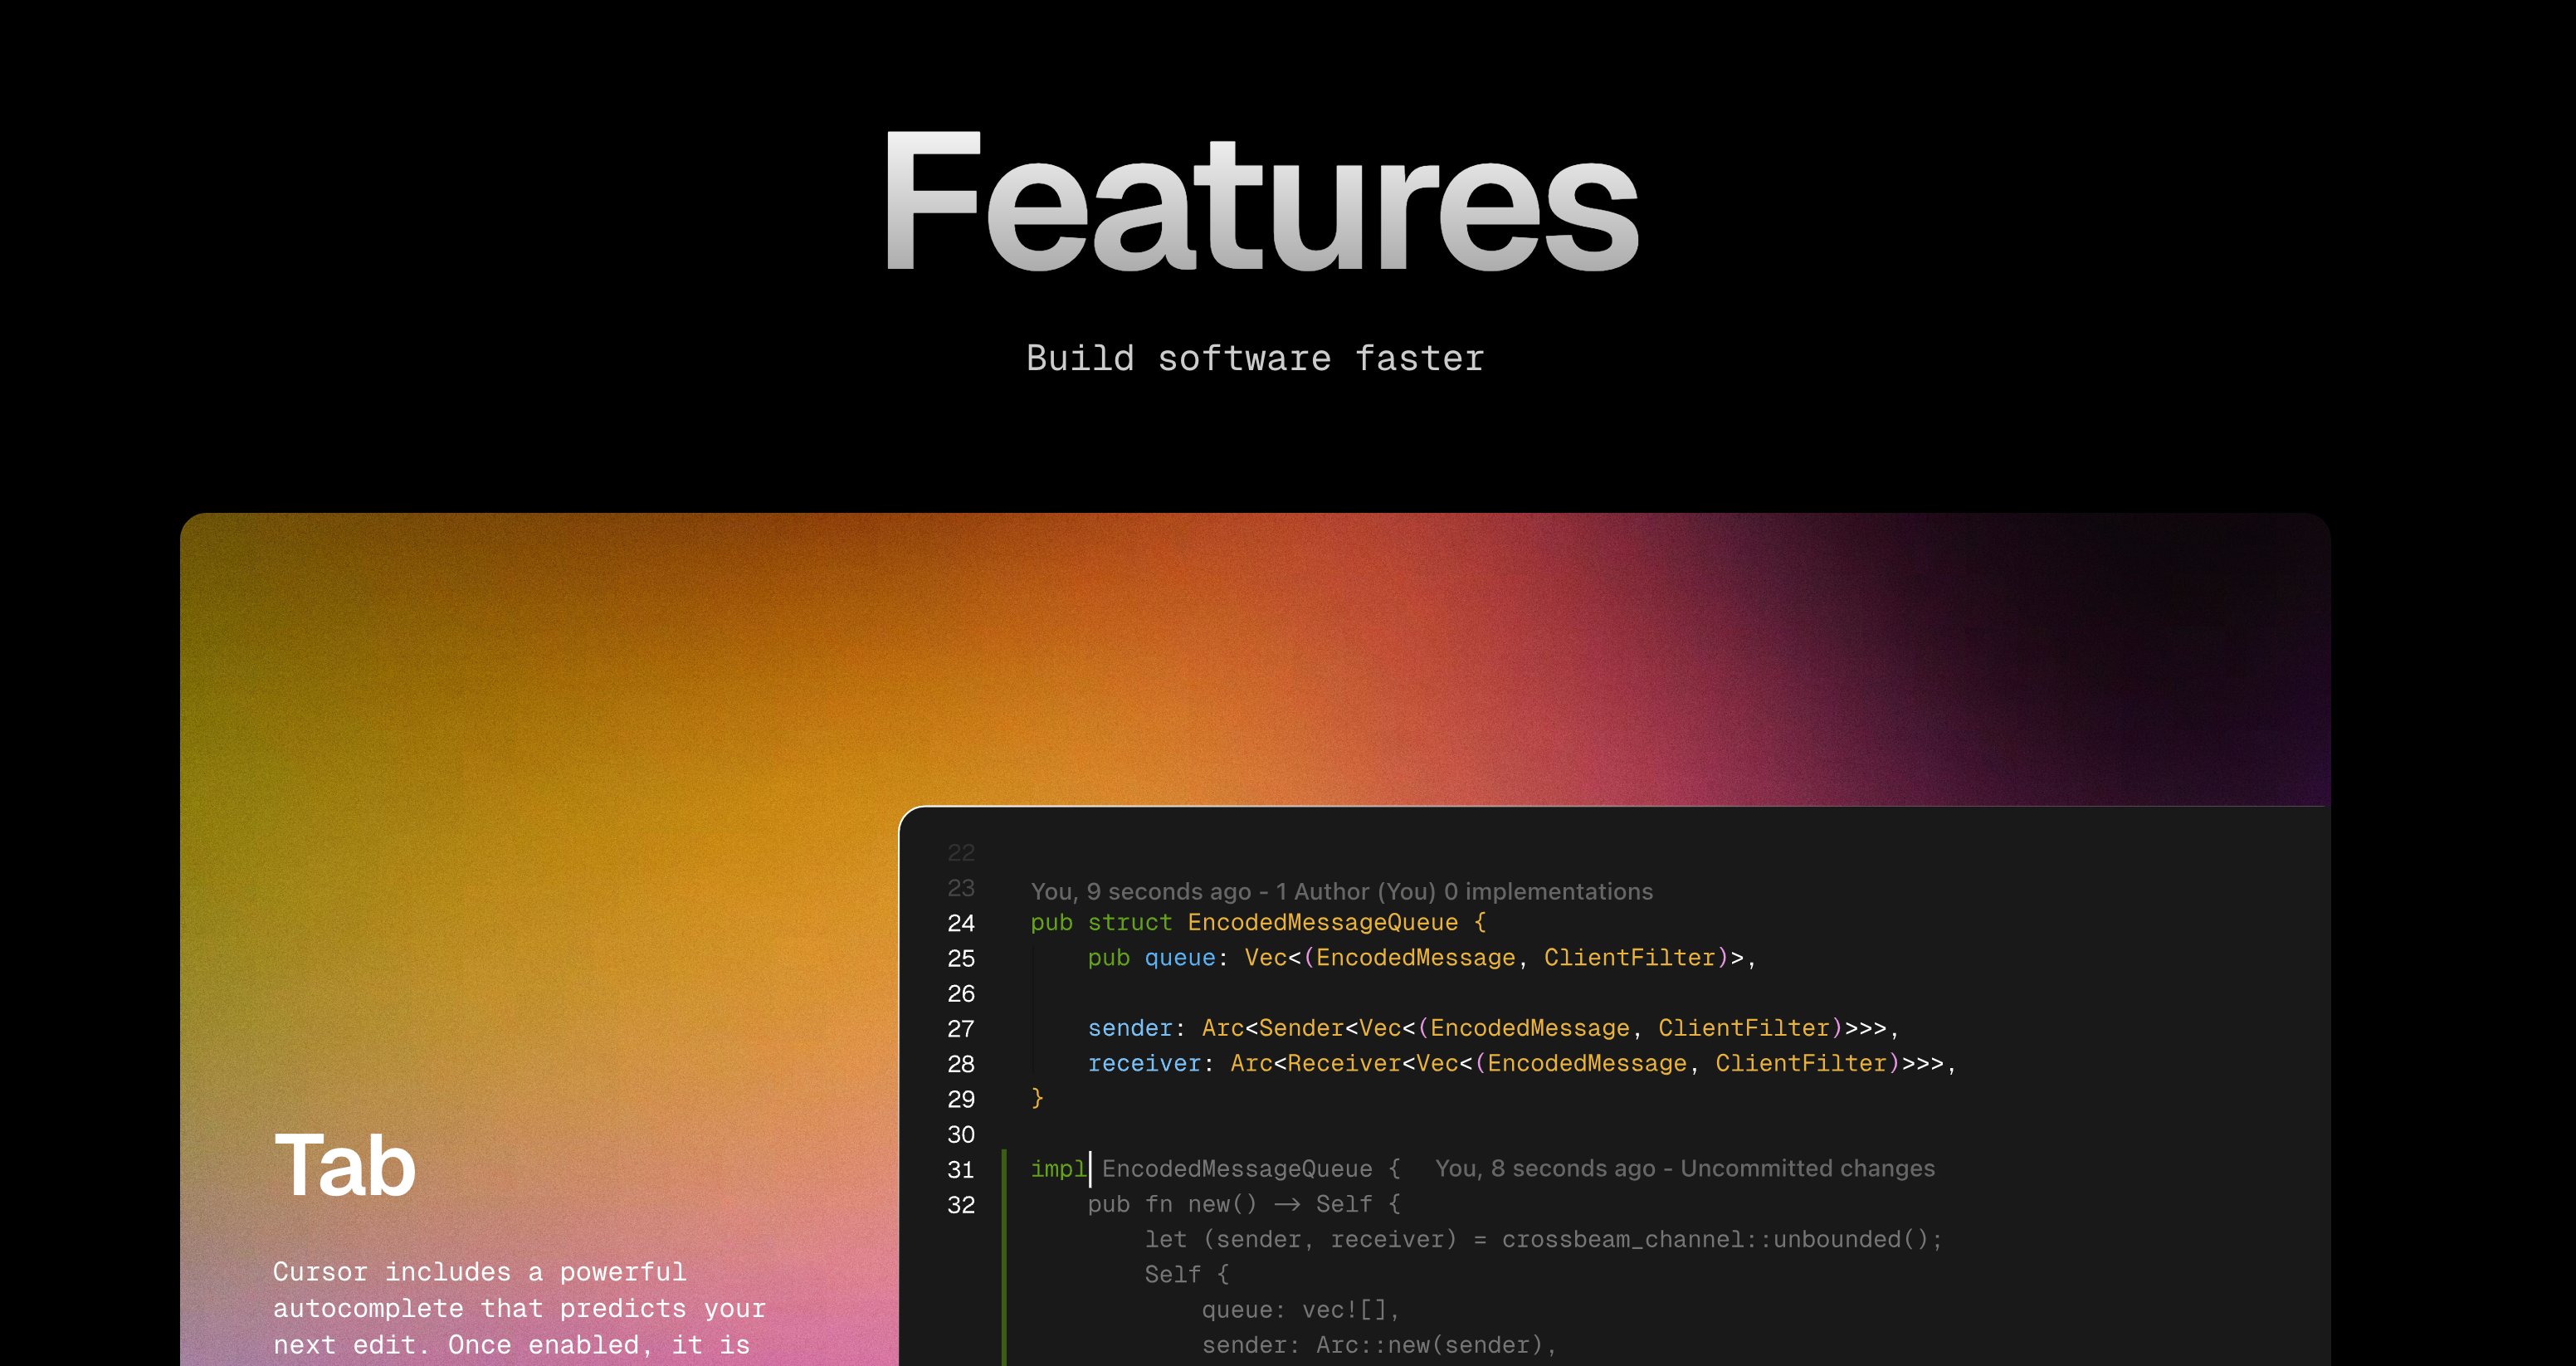Click the suggested 'sender: Arc::new(sender),' line
2576x1366 pixels.
(1379, 1345)
